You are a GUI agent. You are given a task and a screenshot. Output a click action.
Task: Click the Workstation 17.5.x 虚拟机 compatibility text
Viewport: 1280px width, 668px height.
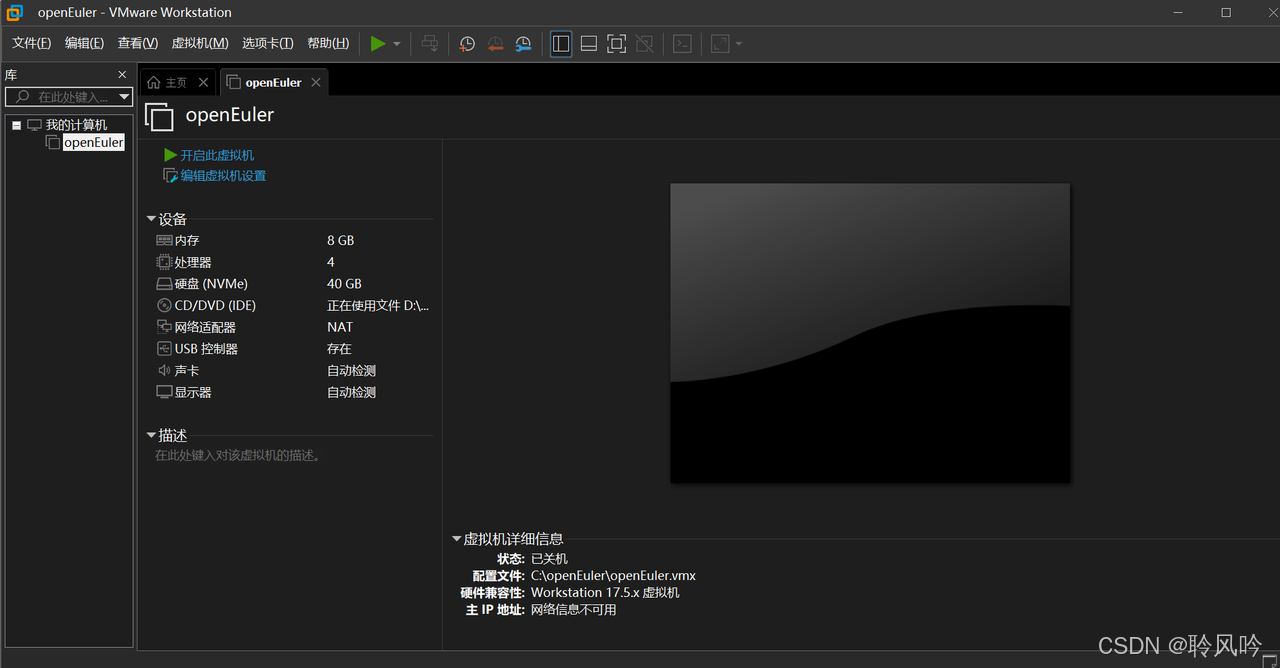pos(605,593)
